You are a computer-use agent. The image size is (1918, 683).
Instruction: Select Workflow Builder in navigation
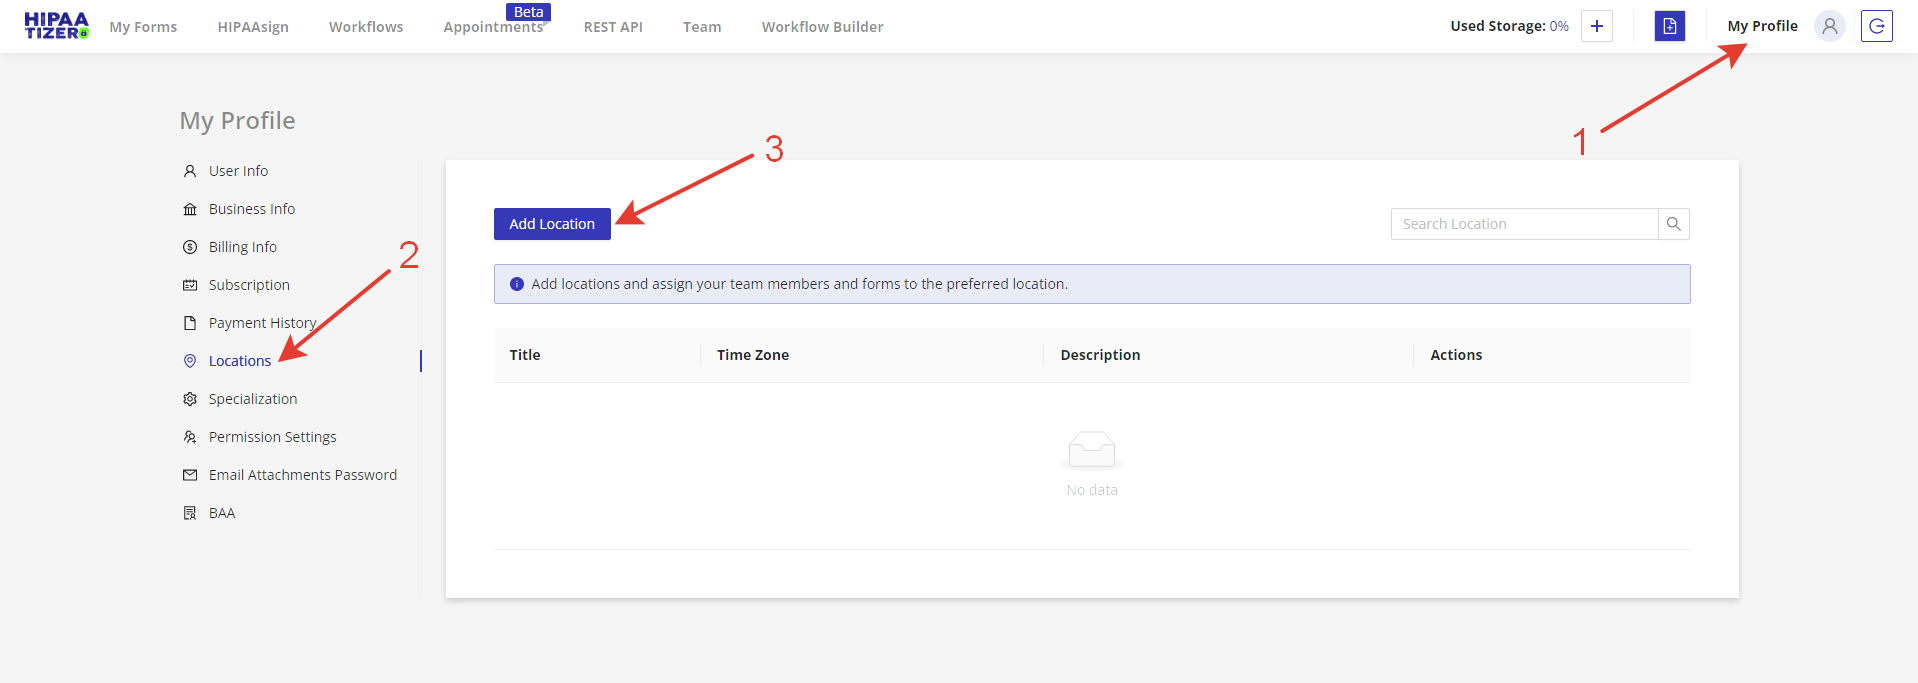click(822, 27)
